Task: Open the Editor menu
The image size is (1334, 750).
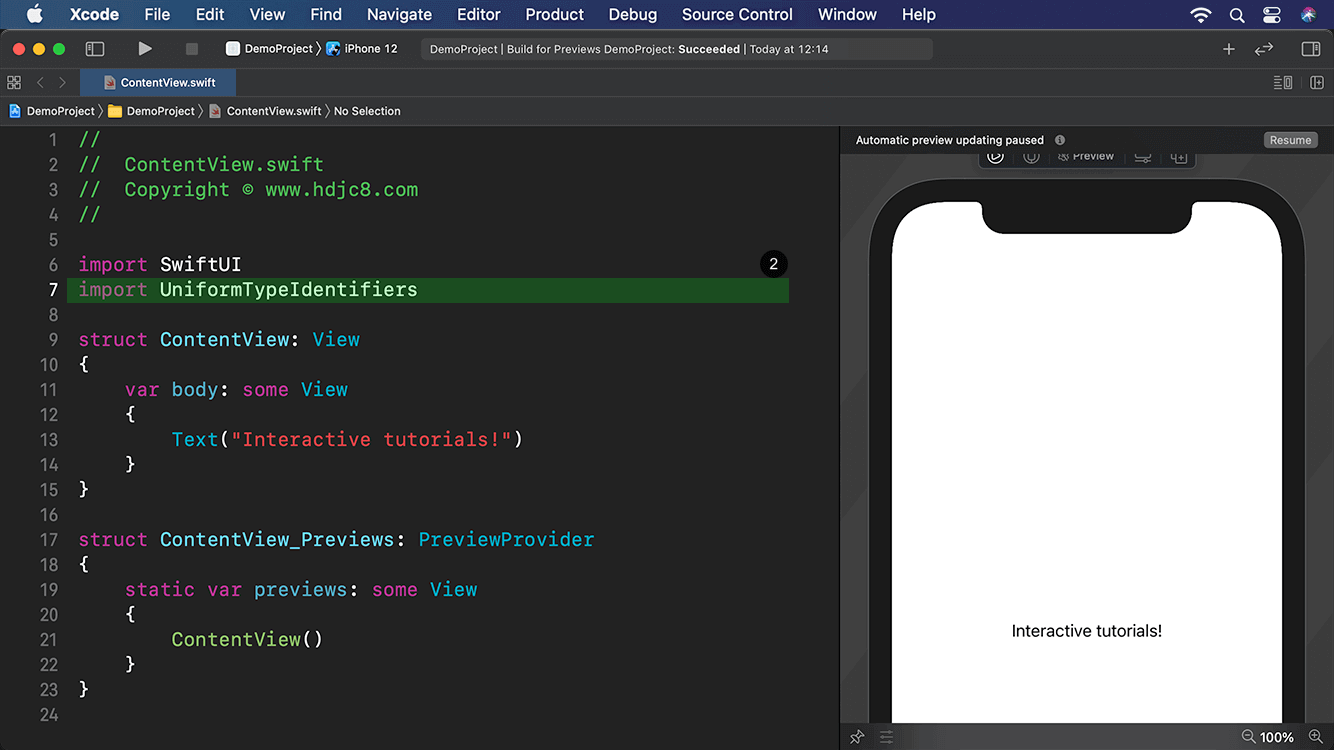Action: pyautogui.click(x=479, y=14)
